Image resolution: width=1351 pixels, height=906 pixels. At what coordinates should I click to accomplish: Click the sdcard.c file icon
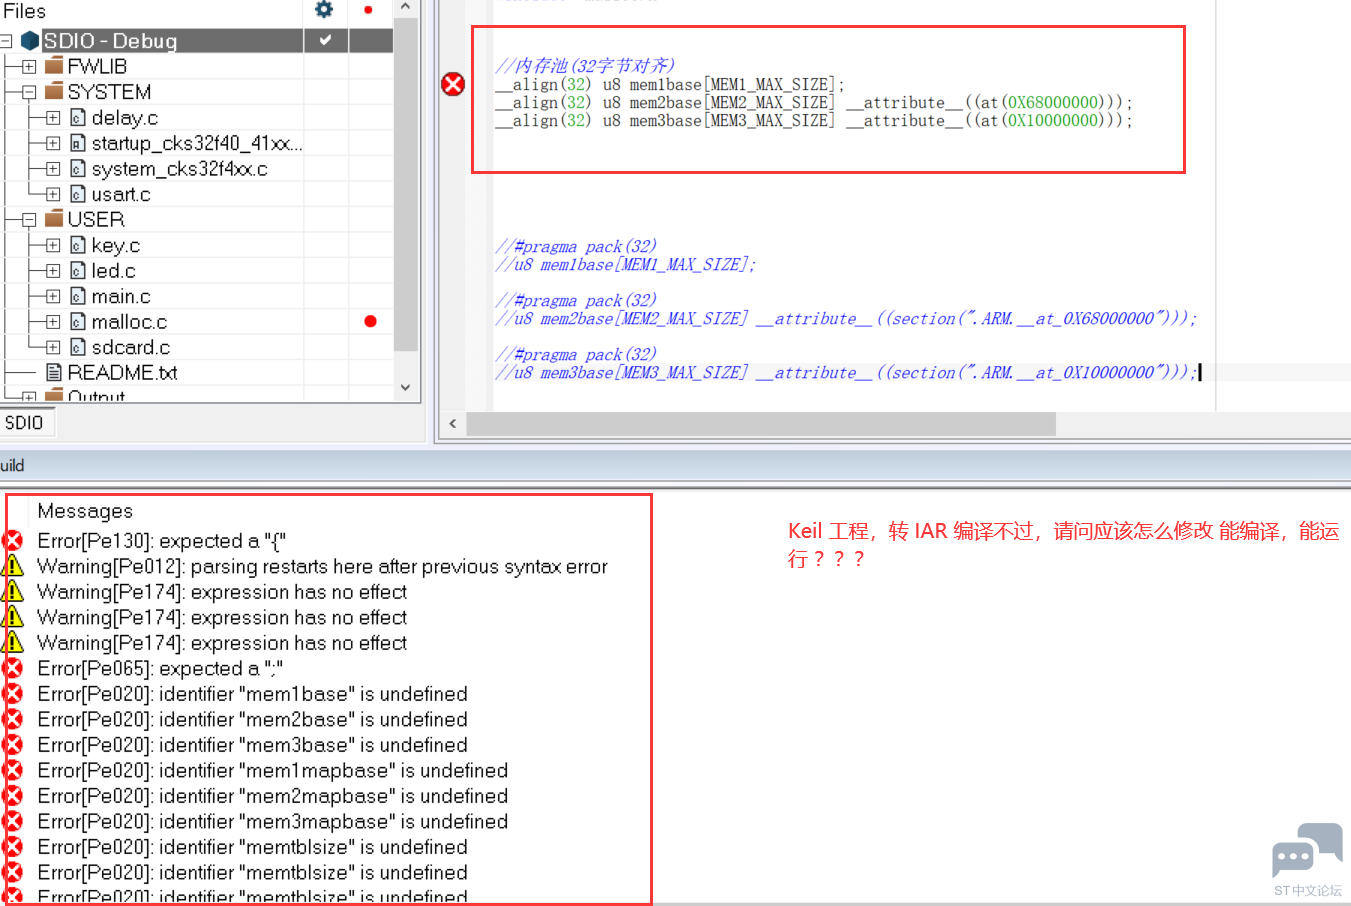coord(78,347)
